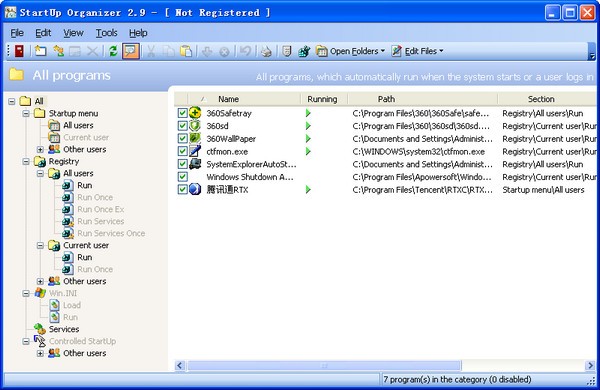The height and width of the screenshot is (390, 600).
Task: Click the 360Safetray program icon
Action: click(195, 113)
